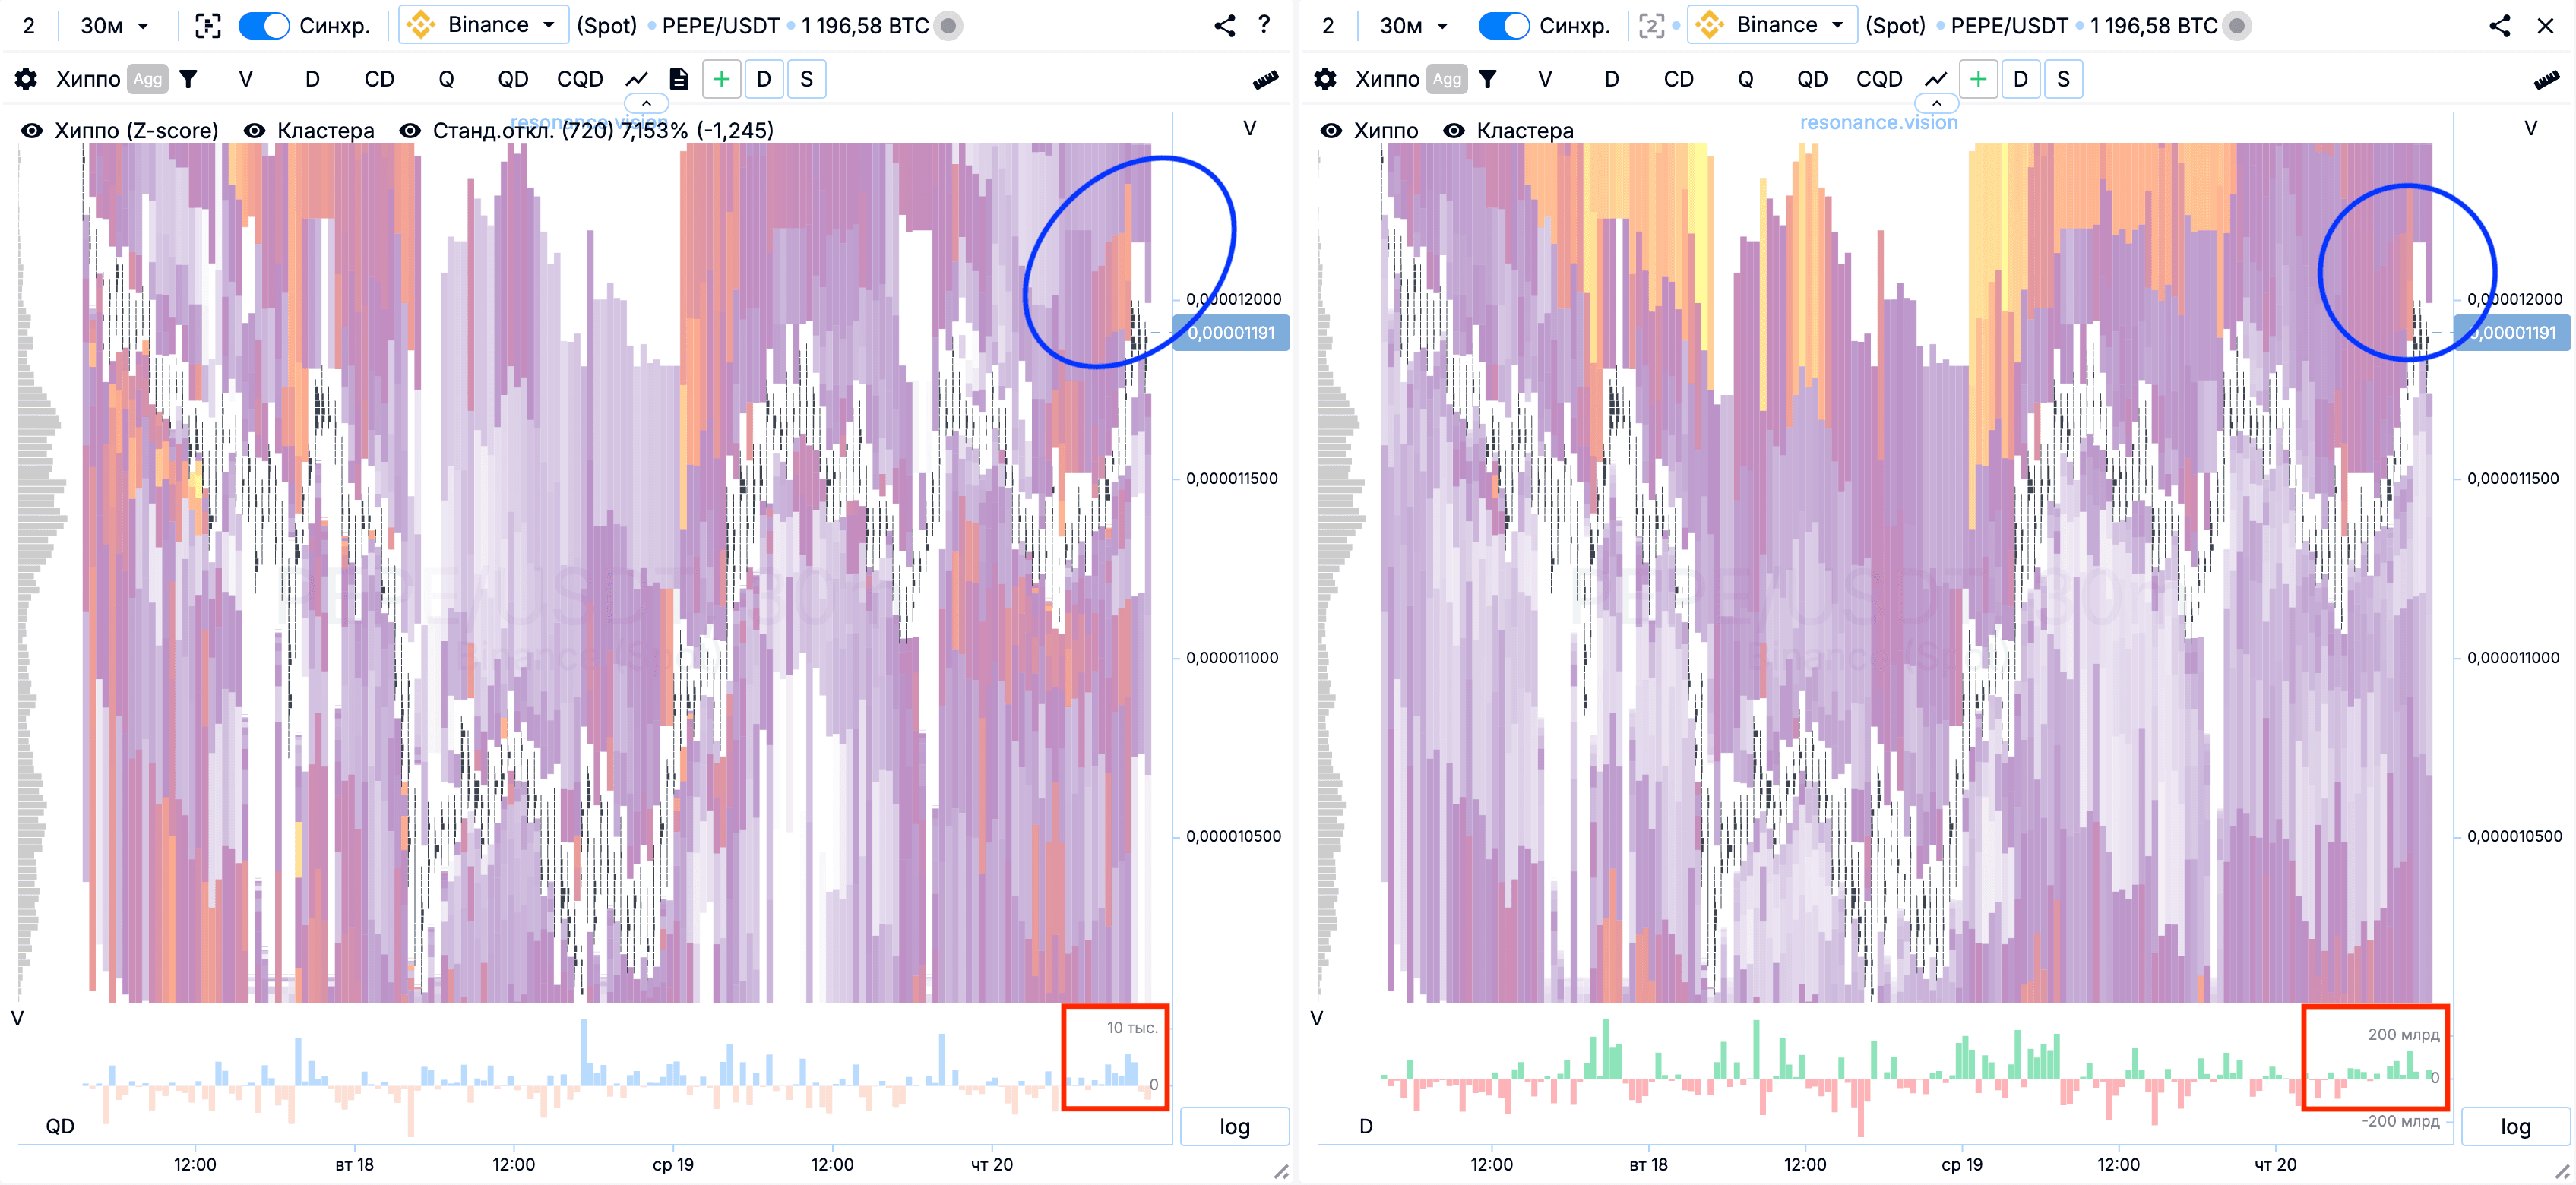2576x1185 pixels.
Task: Click D indicator label below right chart
Action: [1366, 1126]
